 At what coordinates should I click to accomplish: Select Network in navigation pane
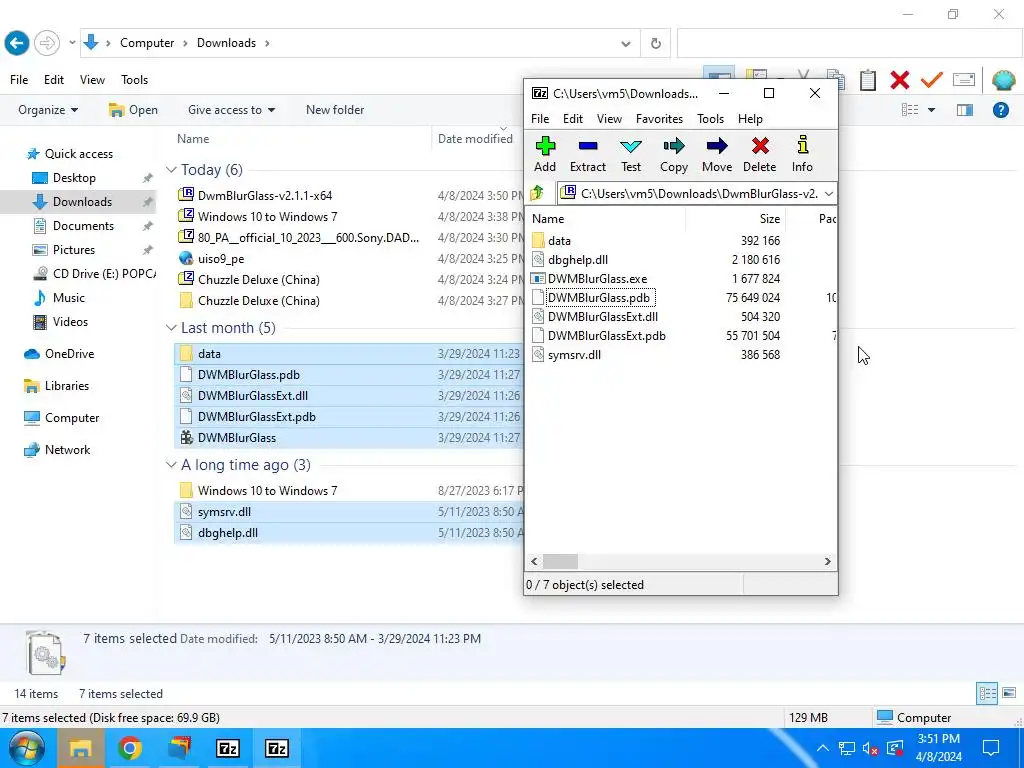tap(67, 450)
